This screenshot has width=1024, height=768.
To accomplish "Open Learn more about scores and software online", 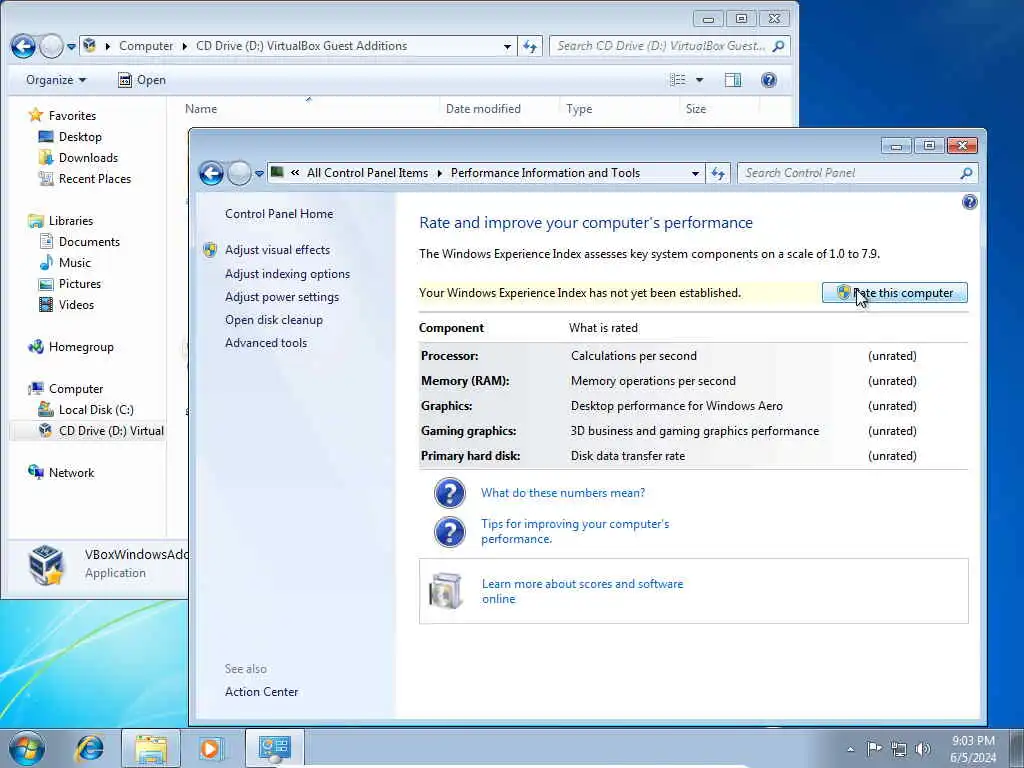I will tap(583, 591).
